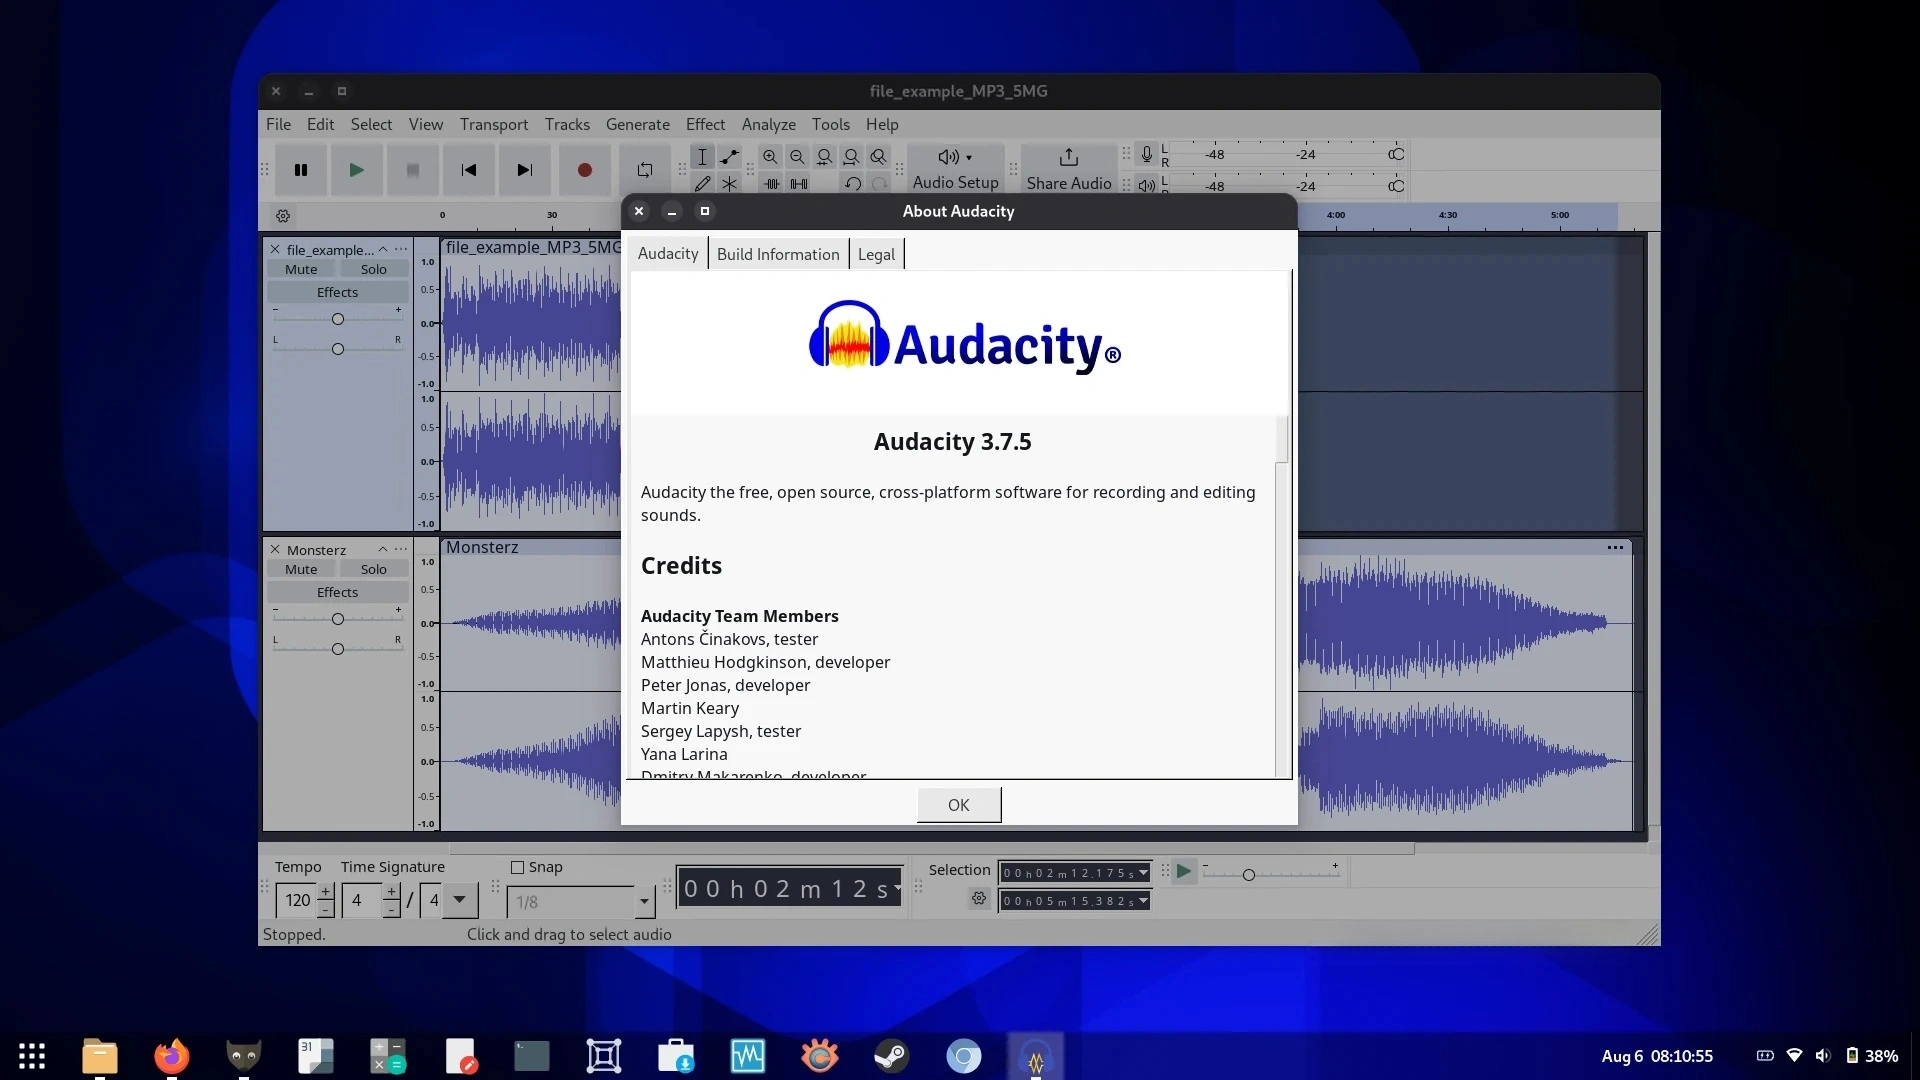
Task: Adjust the playback speed slider
Action: 1248,875
